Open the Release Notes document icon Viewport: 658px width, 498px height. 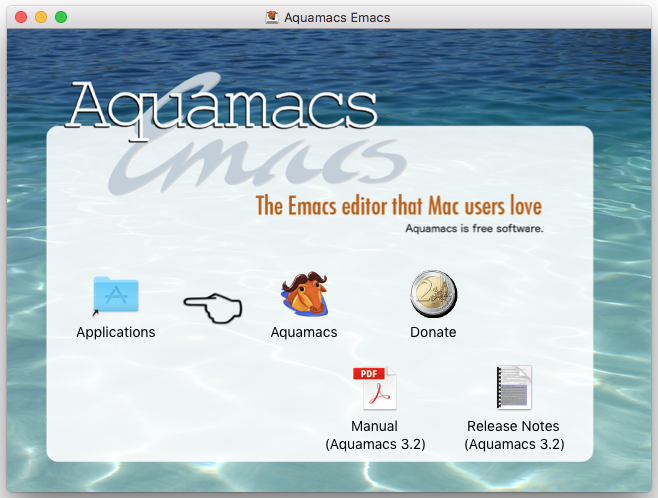click(x=514, y=388)
